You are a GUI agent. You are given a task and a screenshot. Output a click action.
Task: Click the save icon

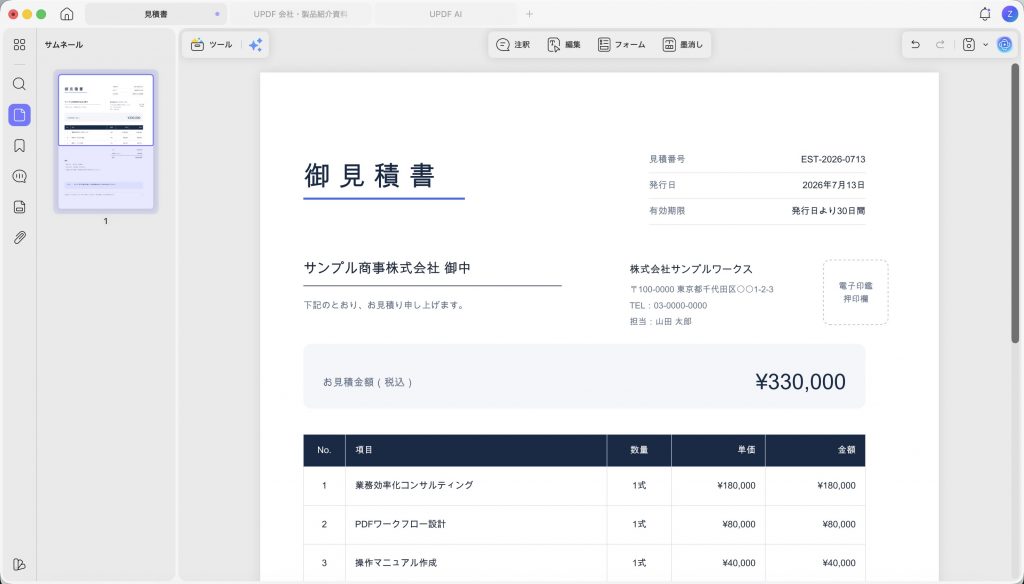point(969,44)
